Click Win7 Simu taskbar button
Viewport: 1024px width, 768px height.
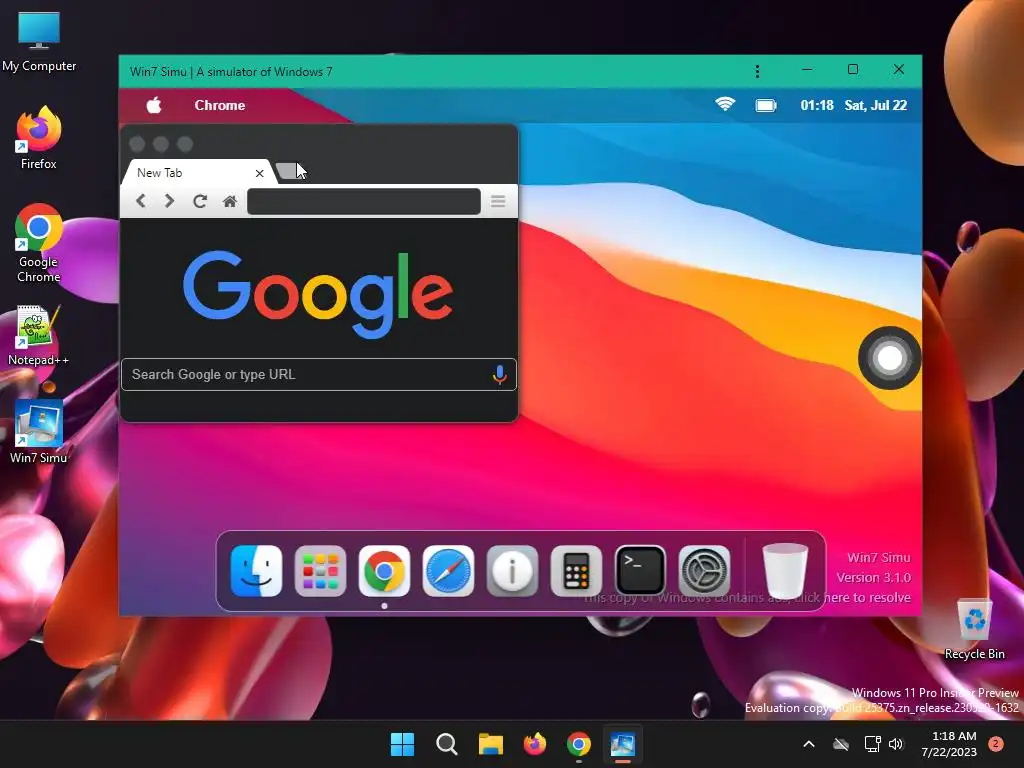[622, 744]
